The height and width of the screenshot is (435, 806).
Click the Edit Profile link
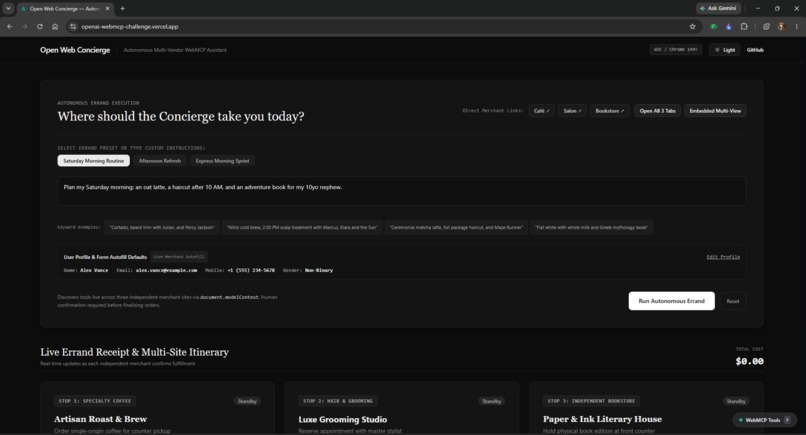pos(723,257)
